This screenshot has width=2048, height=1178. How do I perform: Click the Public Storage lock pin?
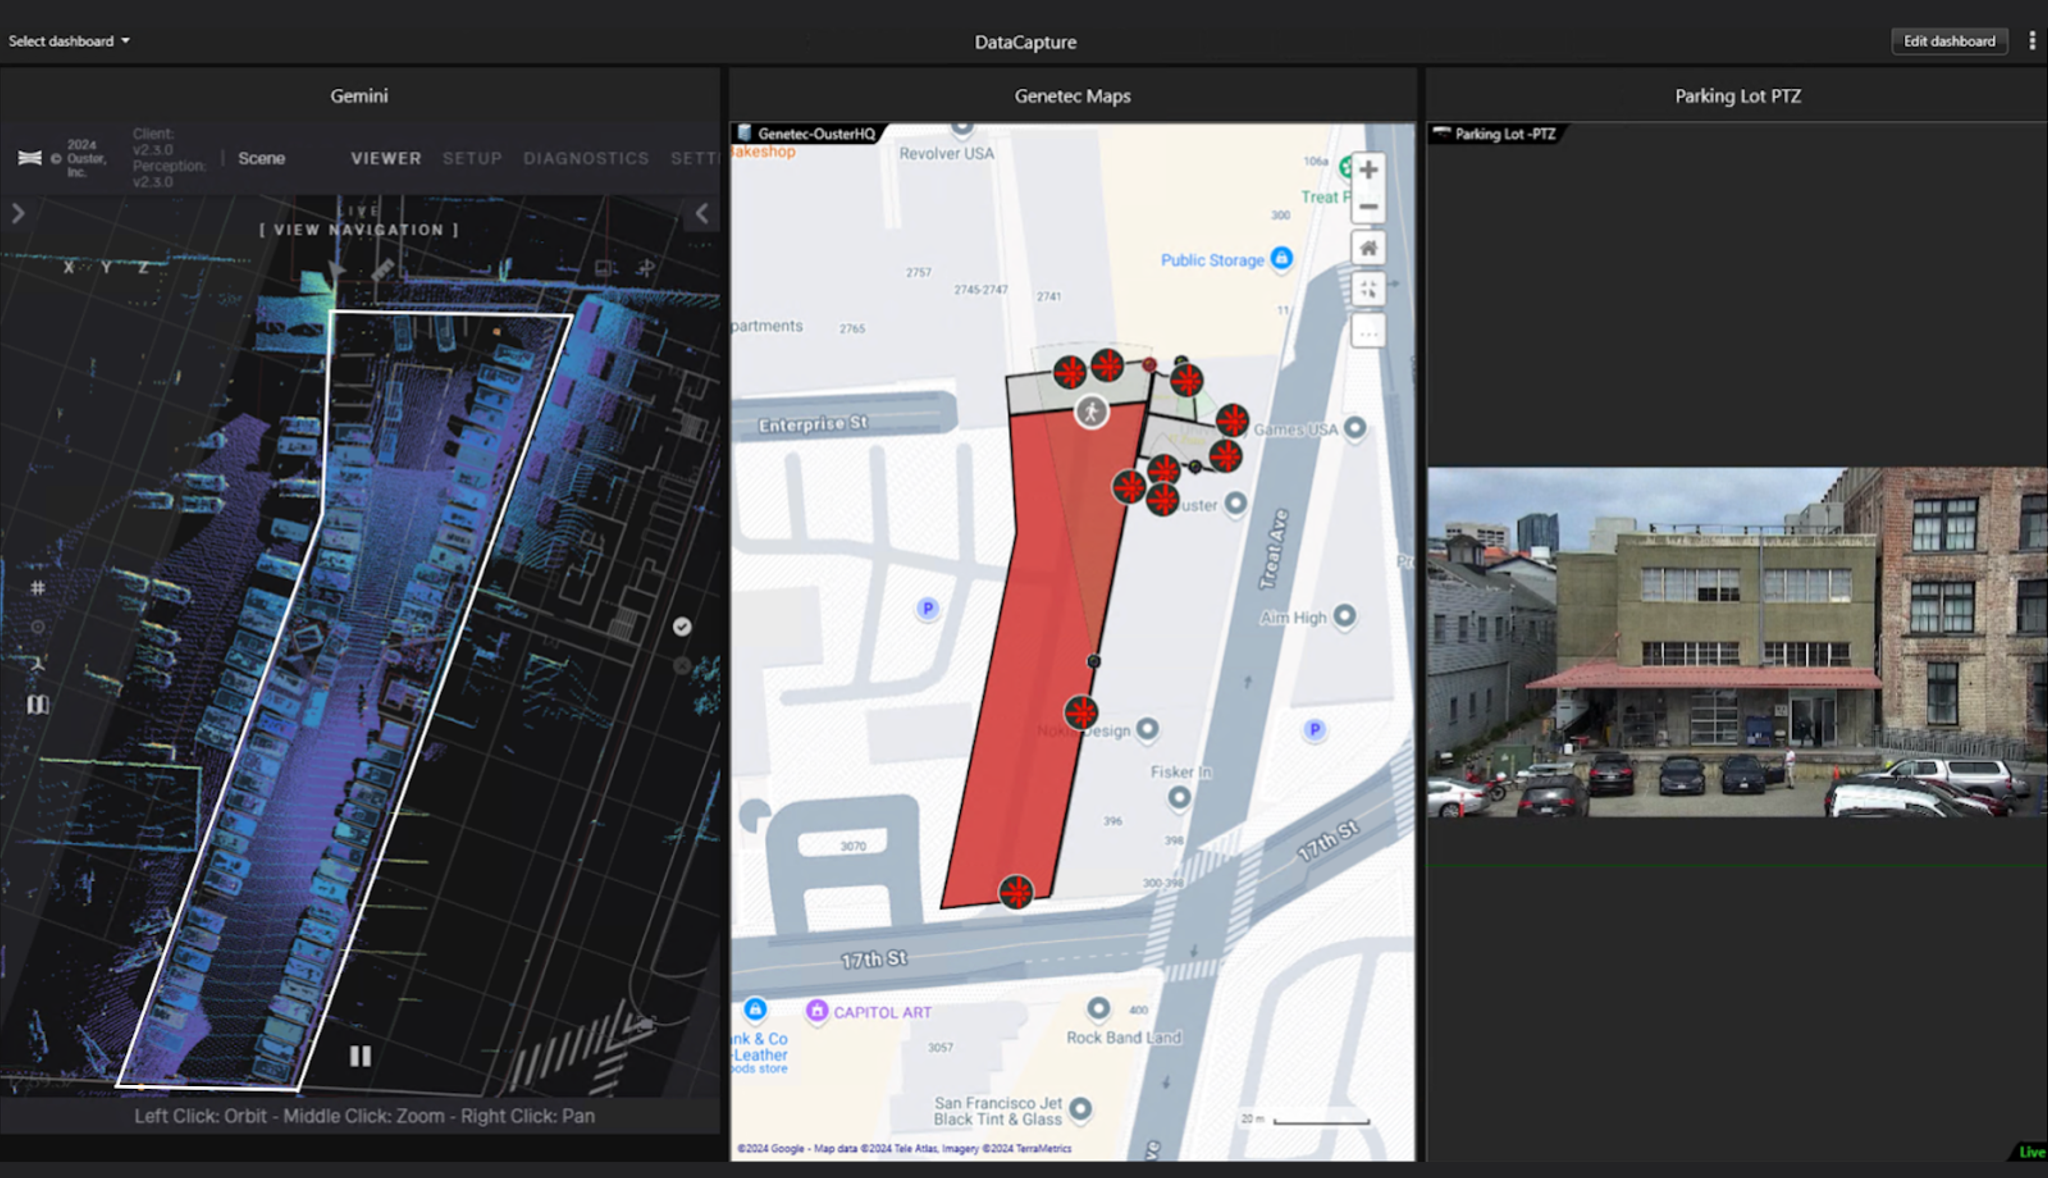coord(1282,258)
